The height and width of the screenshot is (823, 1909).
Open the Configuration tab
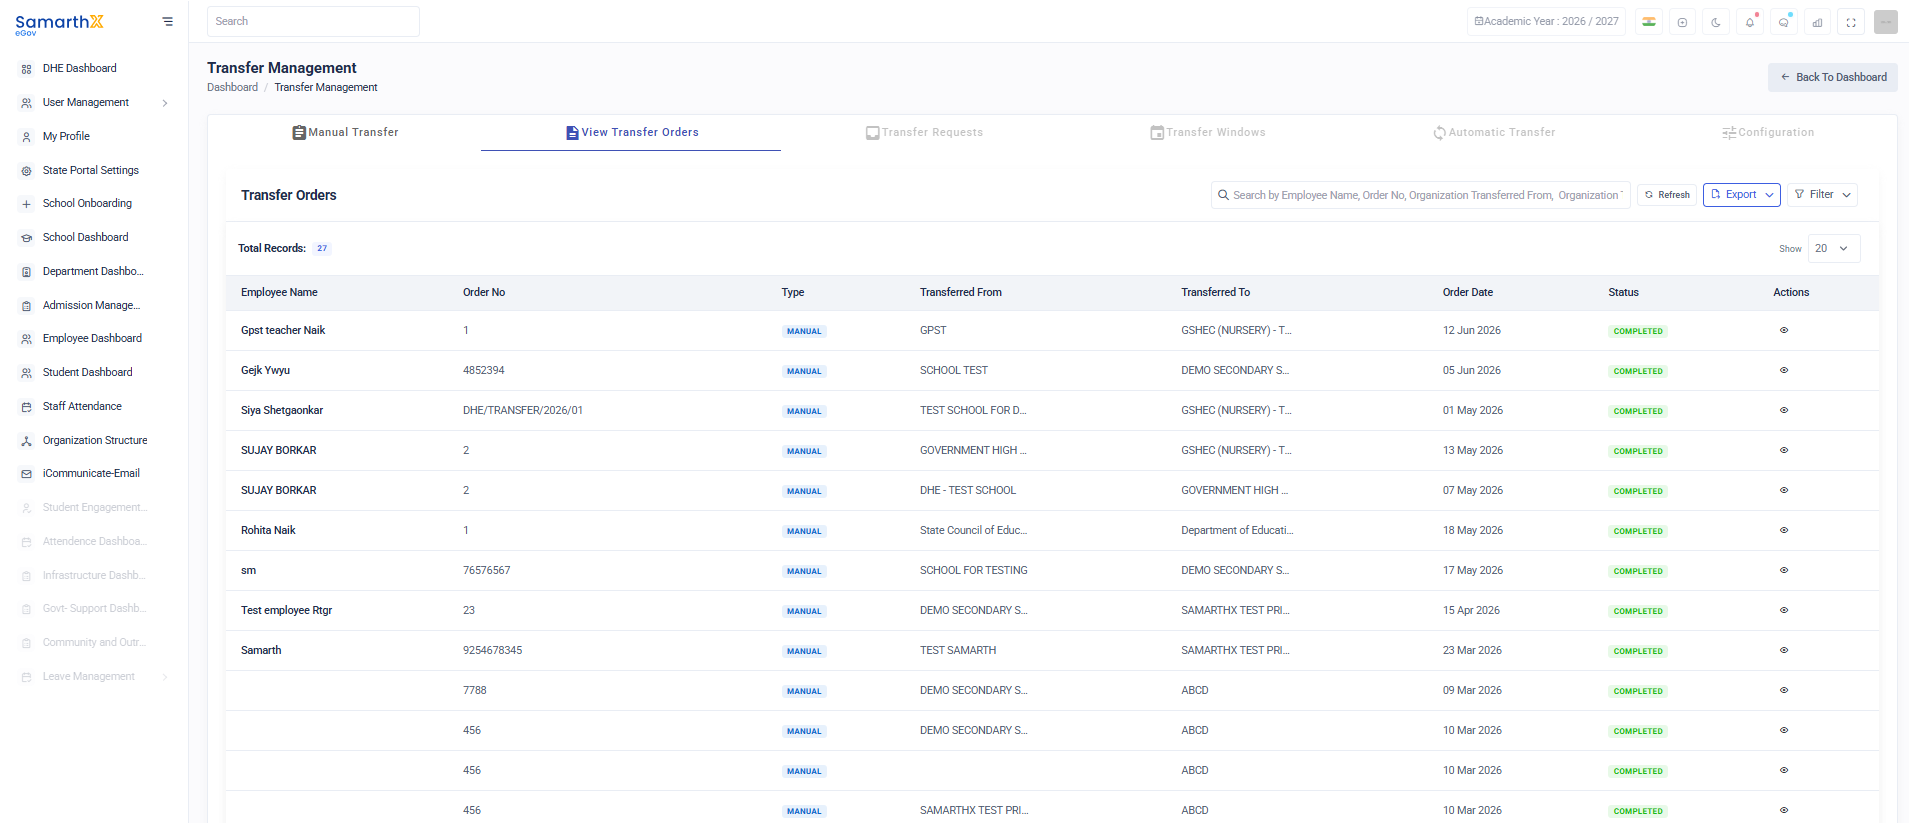1768,132
